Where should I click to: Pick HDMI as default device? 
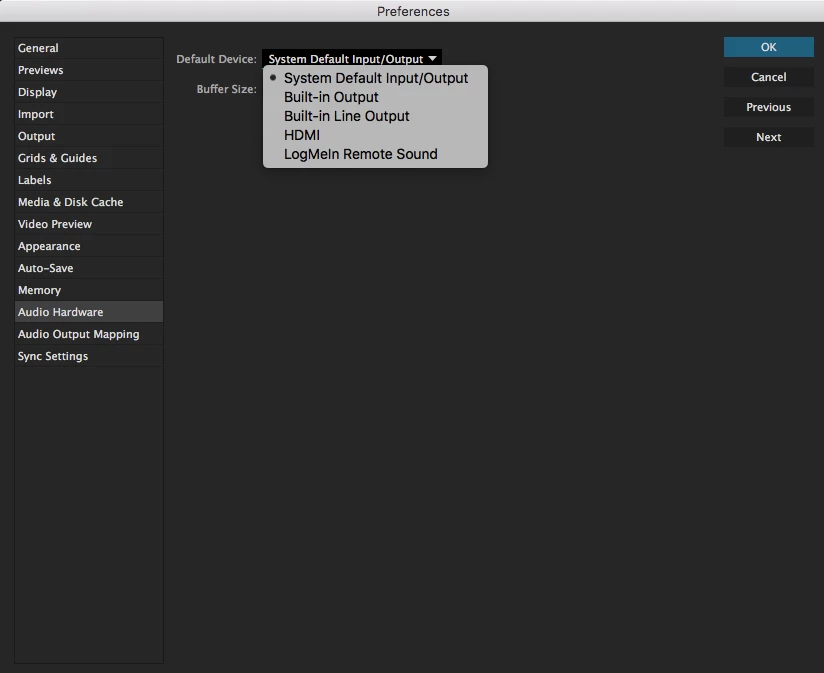click(375, 135)
